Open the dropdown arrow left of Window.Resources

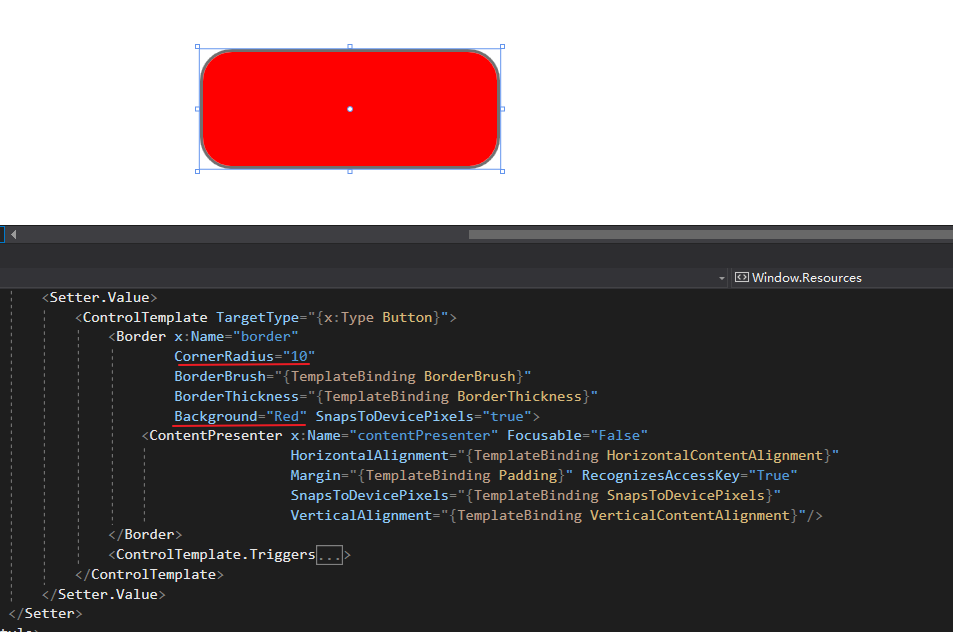point(721,278)
